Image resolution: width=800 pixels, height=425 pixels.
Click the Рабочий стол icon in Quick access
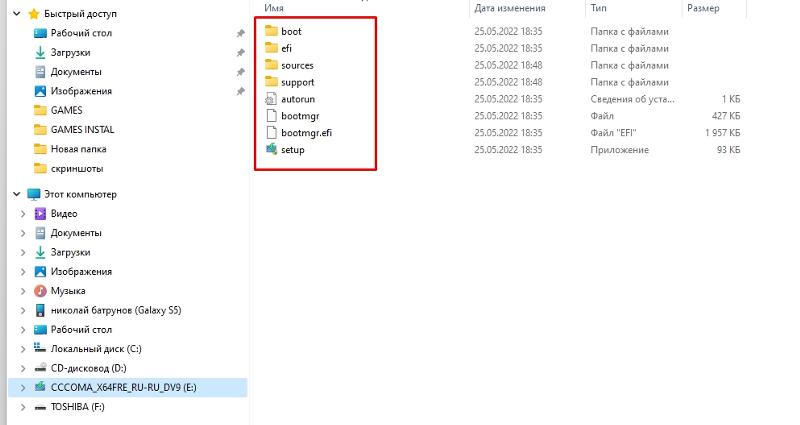(x=40, y=33)
